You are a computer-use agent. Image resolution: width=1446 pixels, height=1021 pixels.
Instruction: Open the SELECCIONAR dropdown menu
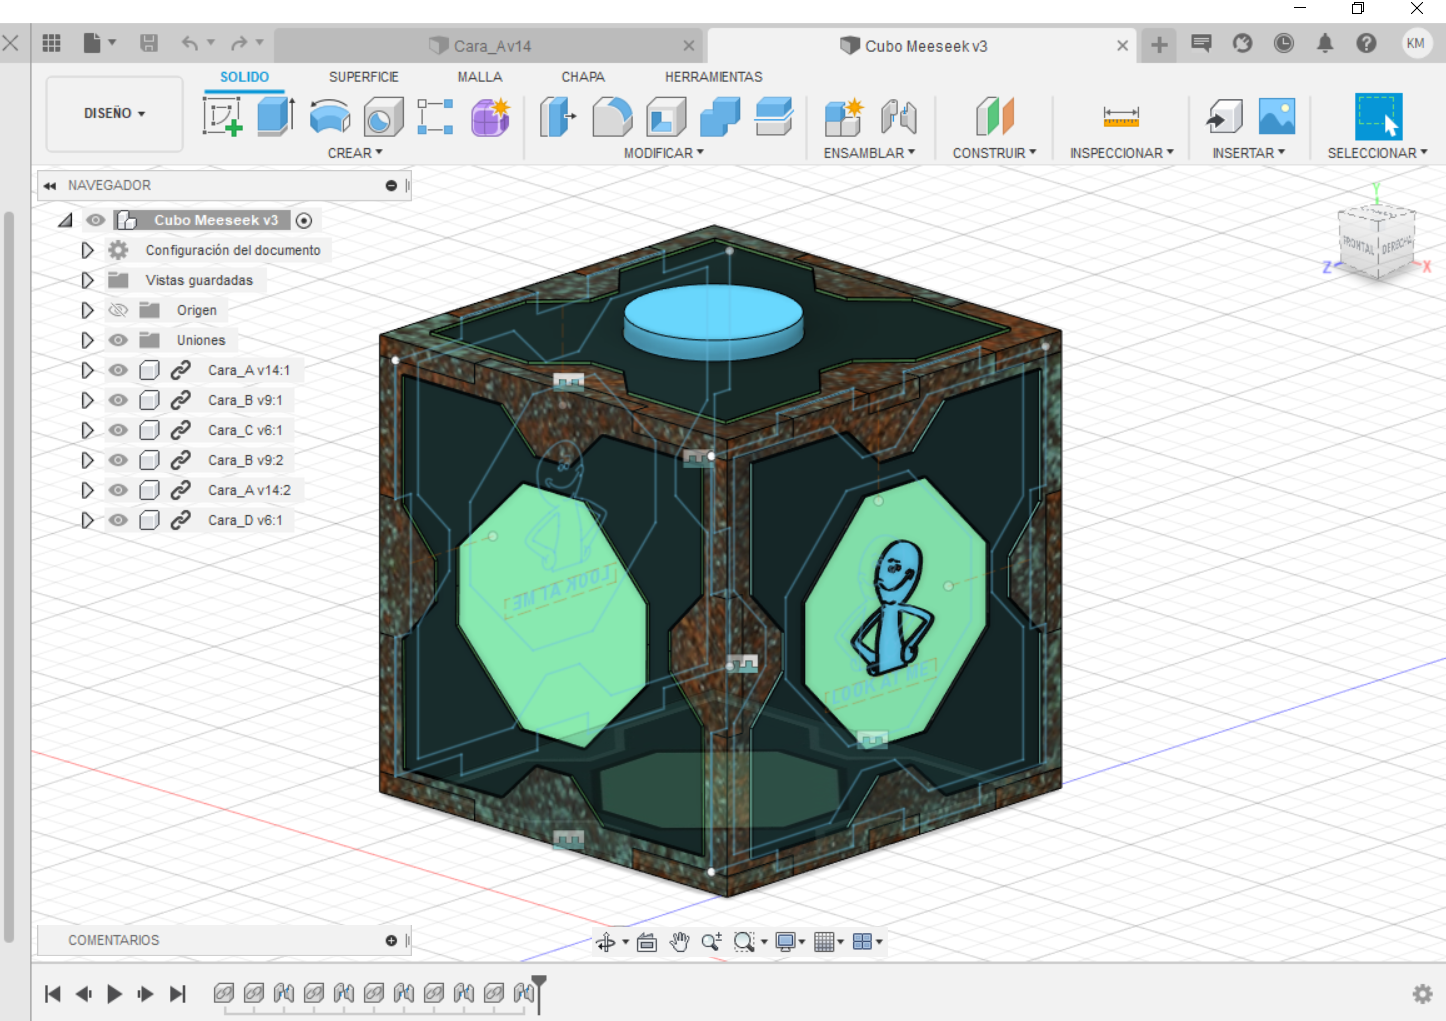[1377, 153]
